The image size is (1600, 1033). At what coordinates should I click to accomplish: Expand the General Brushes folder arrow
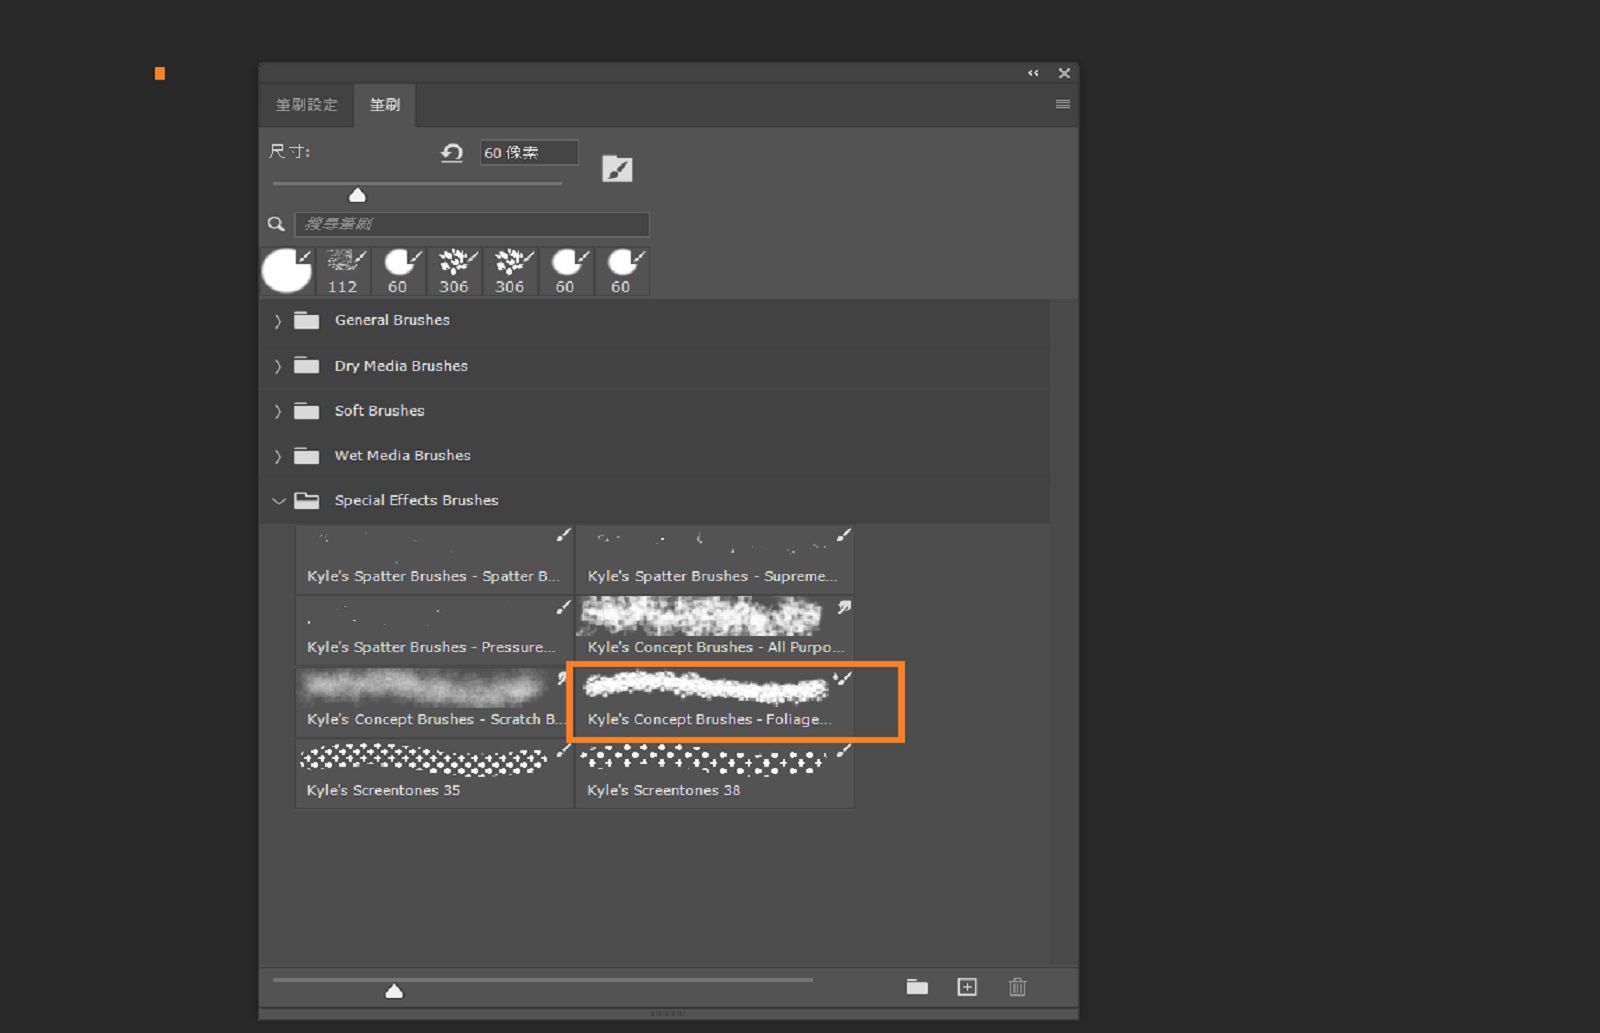[278, 321]
